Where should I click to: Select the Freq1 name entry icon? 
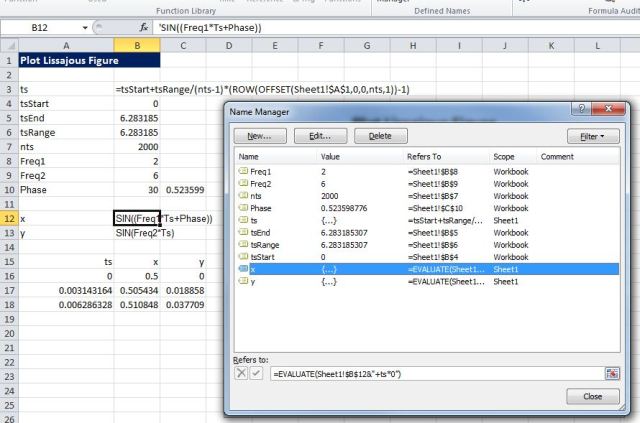pos(243,172)
